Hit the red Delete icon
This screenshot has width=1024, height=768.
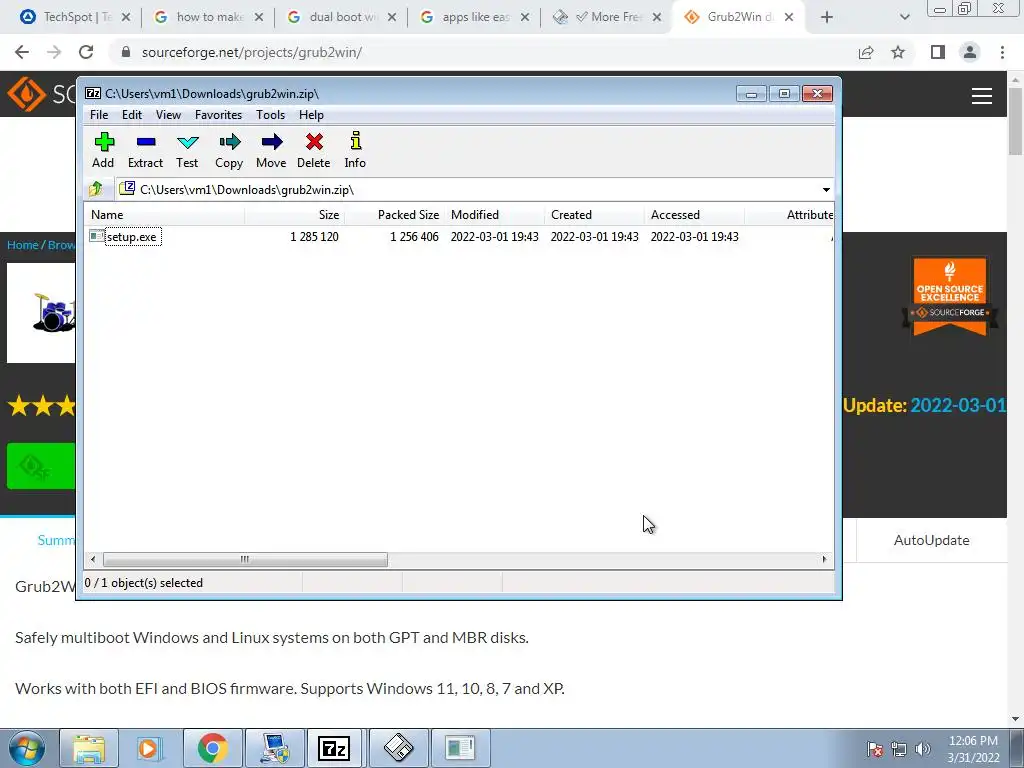313,151
